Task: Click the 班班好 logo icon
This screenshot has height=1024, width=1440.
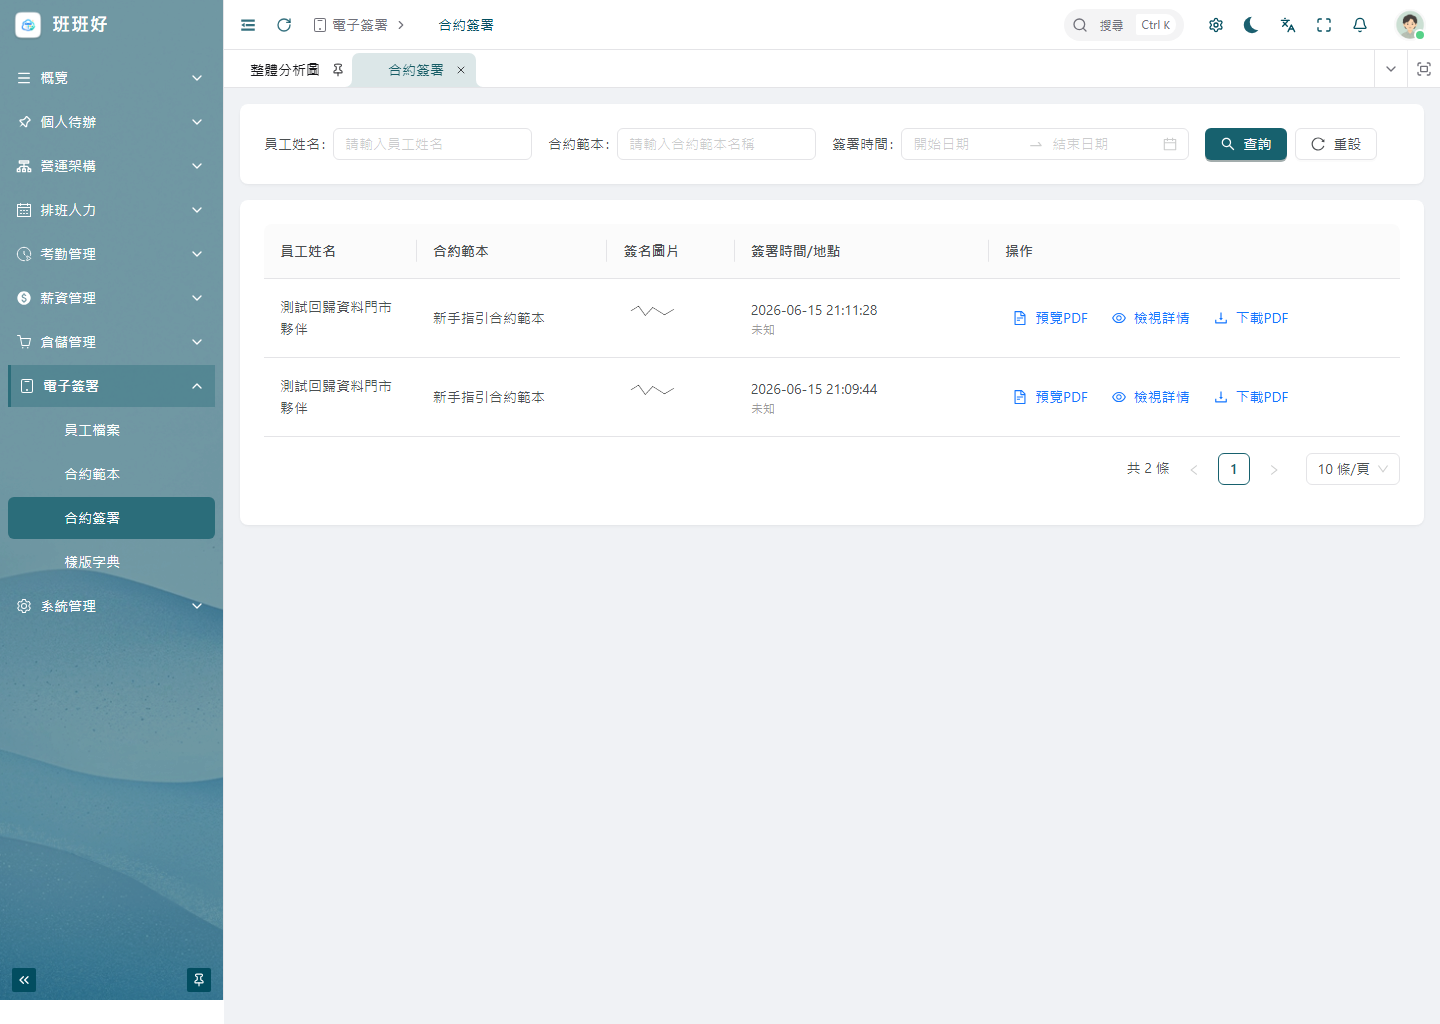Action: pos(28,25)
